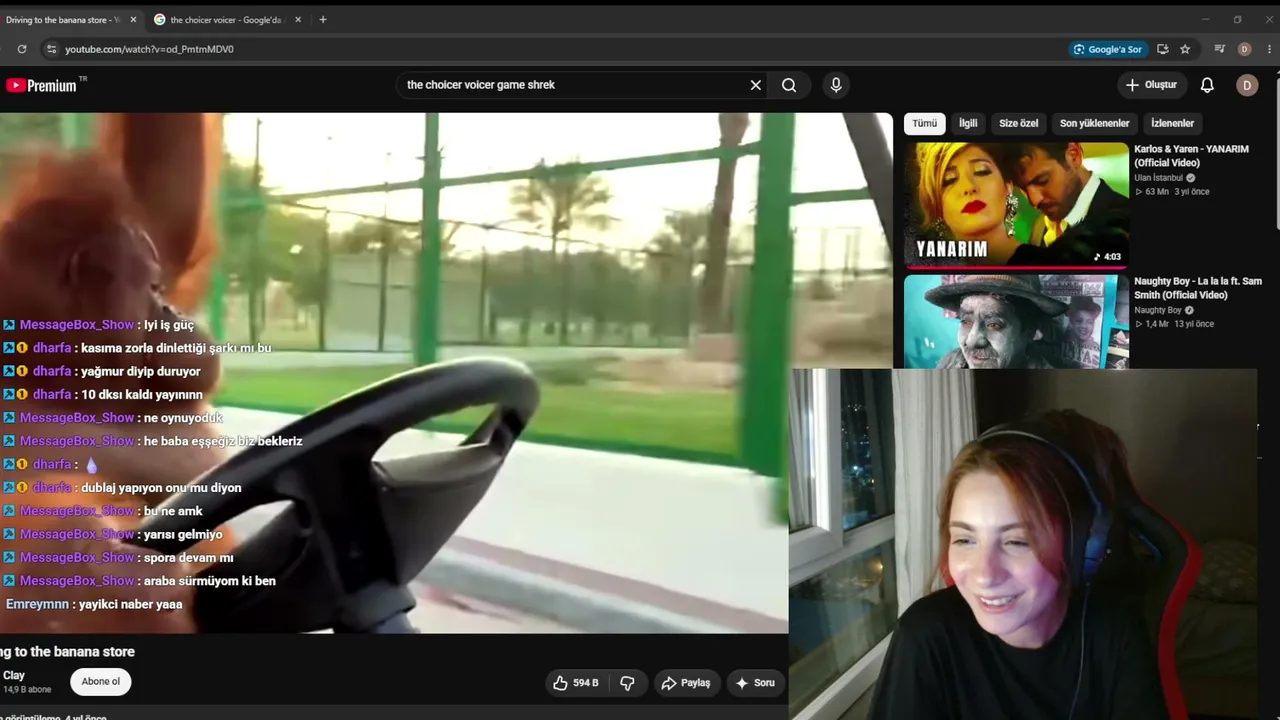1280x720 pixels.
Task: Select the 'Tümü' filter chip
Action: pyautogui.click(x=925, y=123)
